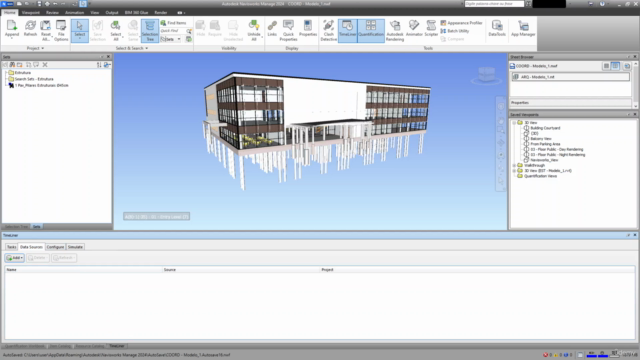
Task: Toggle the Quantification window button
Action: (x=371, y=30)
